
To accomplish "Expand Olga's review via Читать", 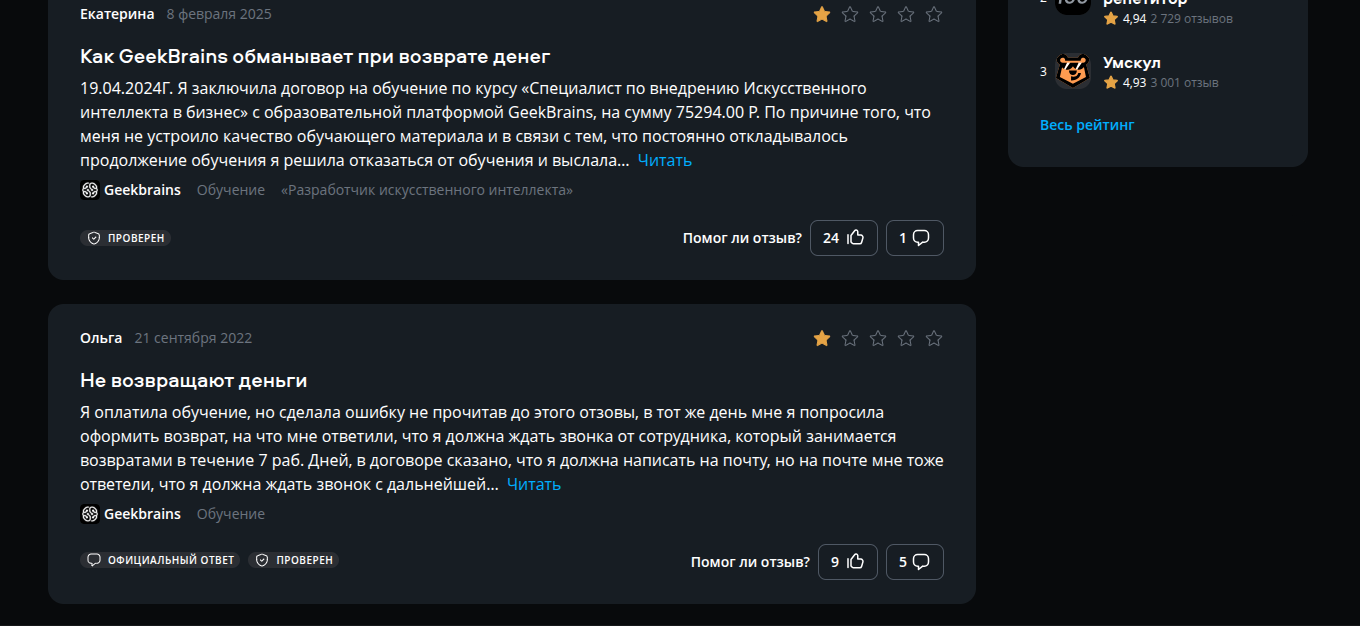I will [533, 484].
